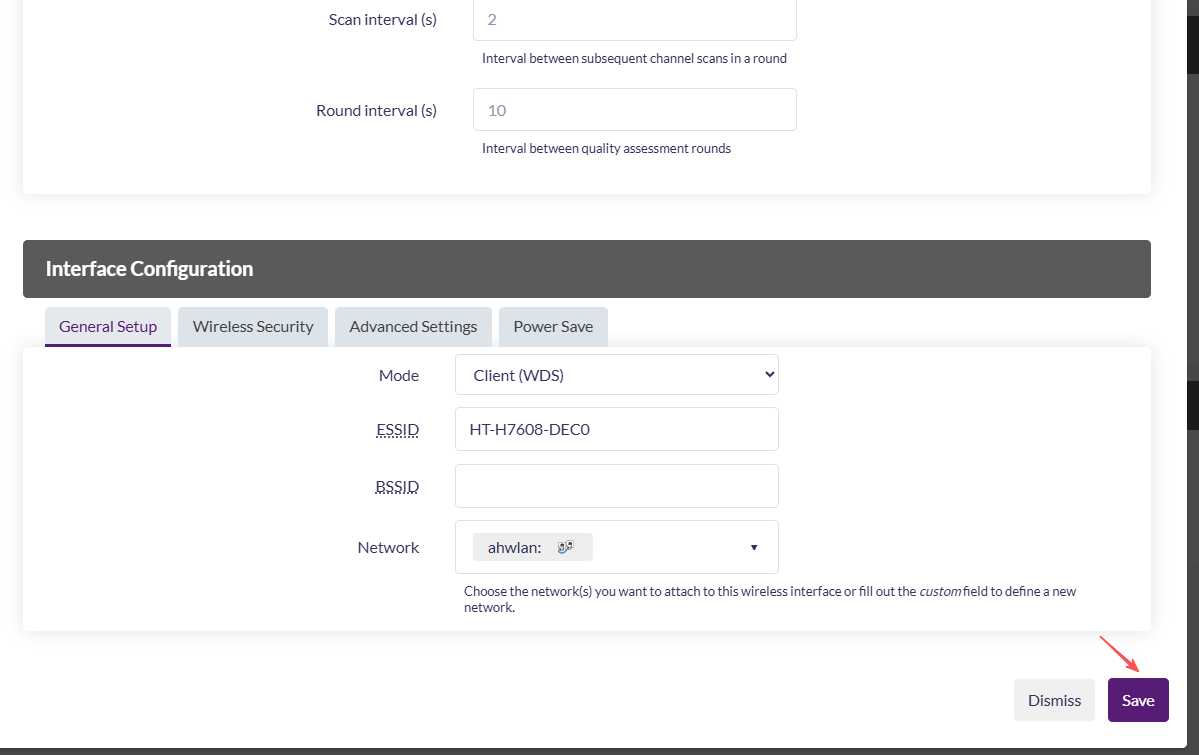Click the ESSID field label
This screenshot has width=1199, height=755.
tap(397, 430)
